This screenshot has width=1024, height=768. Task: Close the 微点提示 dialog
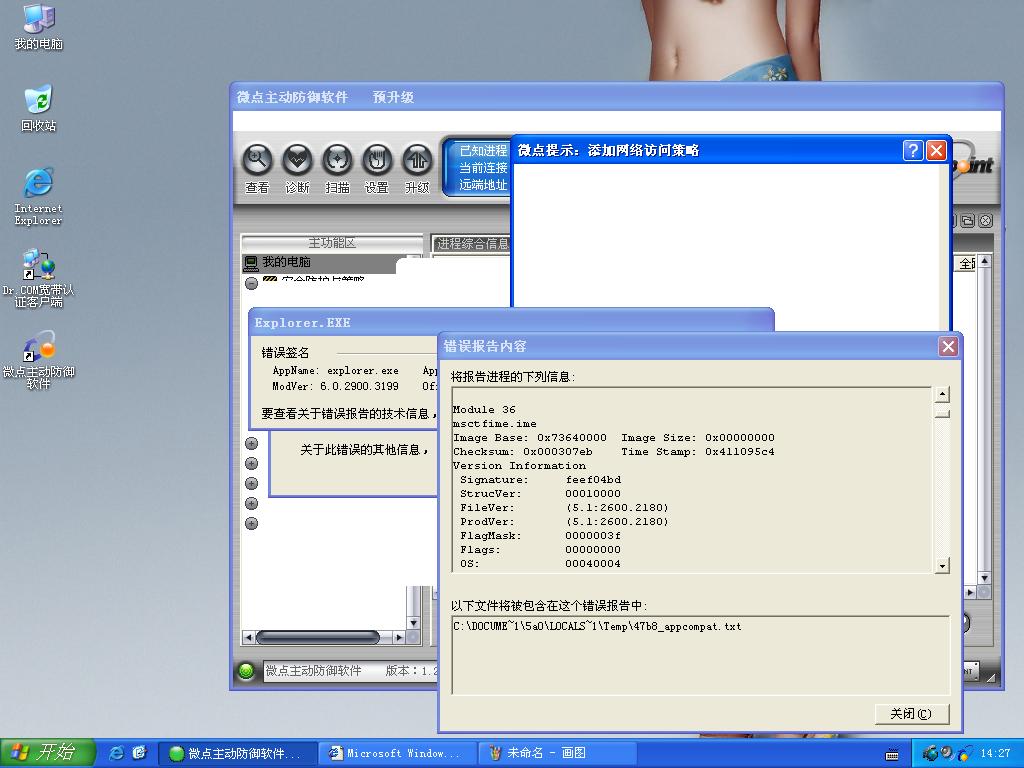[x=936, y=150]
